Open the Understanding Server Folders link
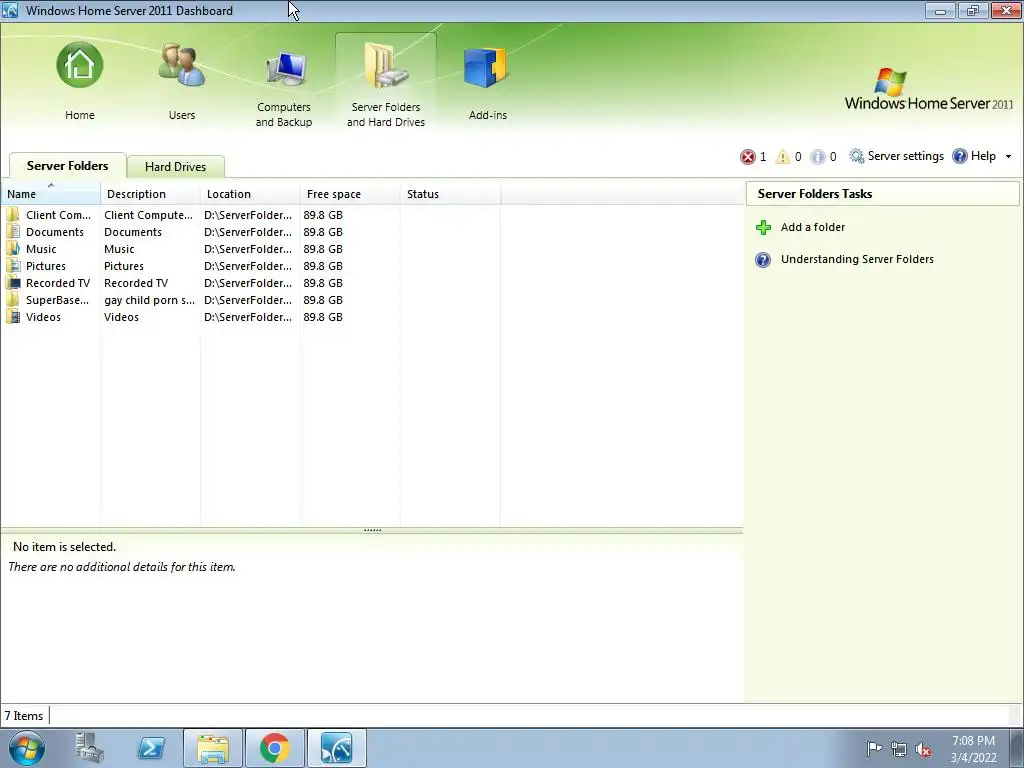This screenshot has height=768, width=1024. (x=857, y=259)
